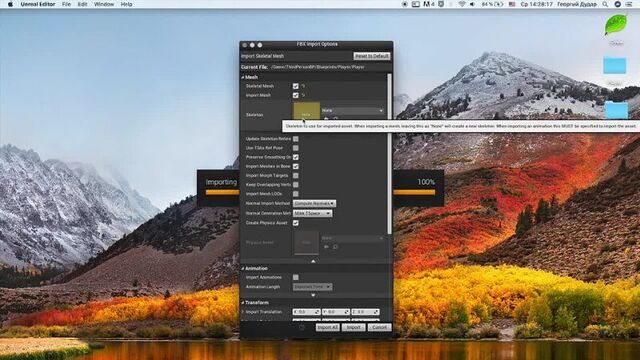This screenshot has height=360, width=640.
Task: Click the Import Translation Y field
Action: click(336, 312)
